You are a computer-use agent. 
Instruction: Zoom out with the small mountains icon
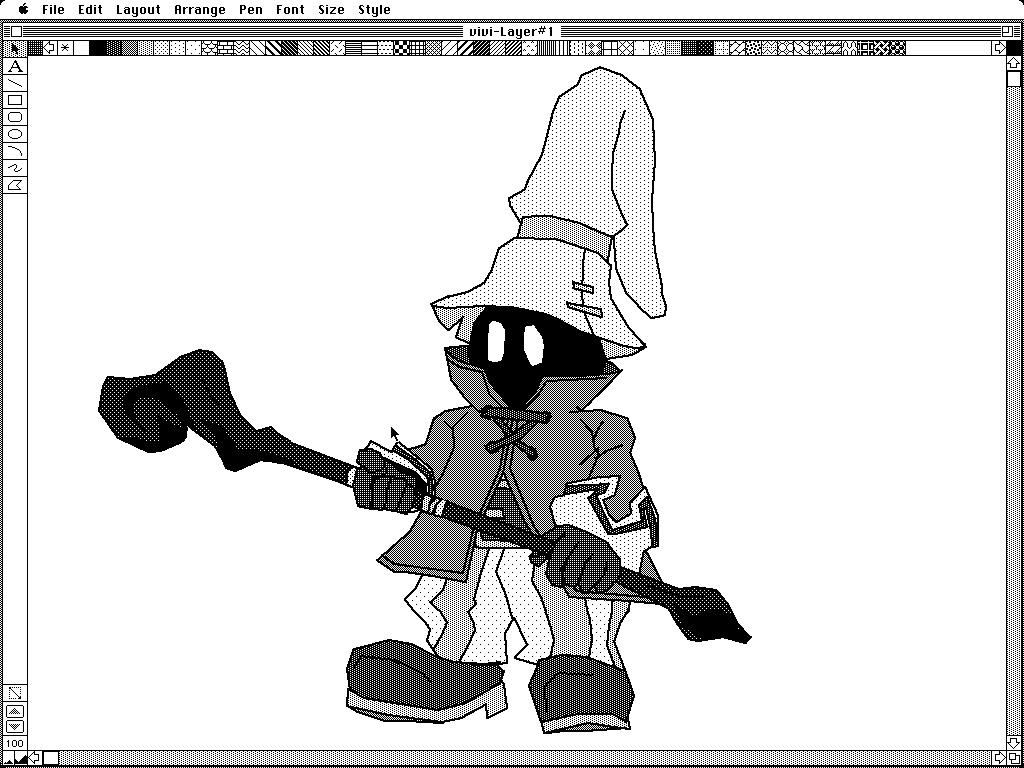(x=8, y=758)
